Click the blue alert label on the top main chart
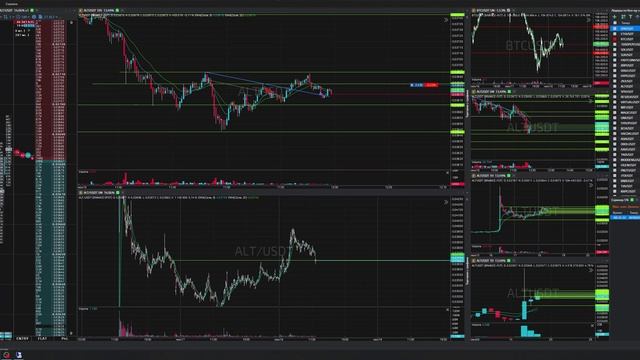This screenshot has width=640, height=360. (x=417, y=85)
